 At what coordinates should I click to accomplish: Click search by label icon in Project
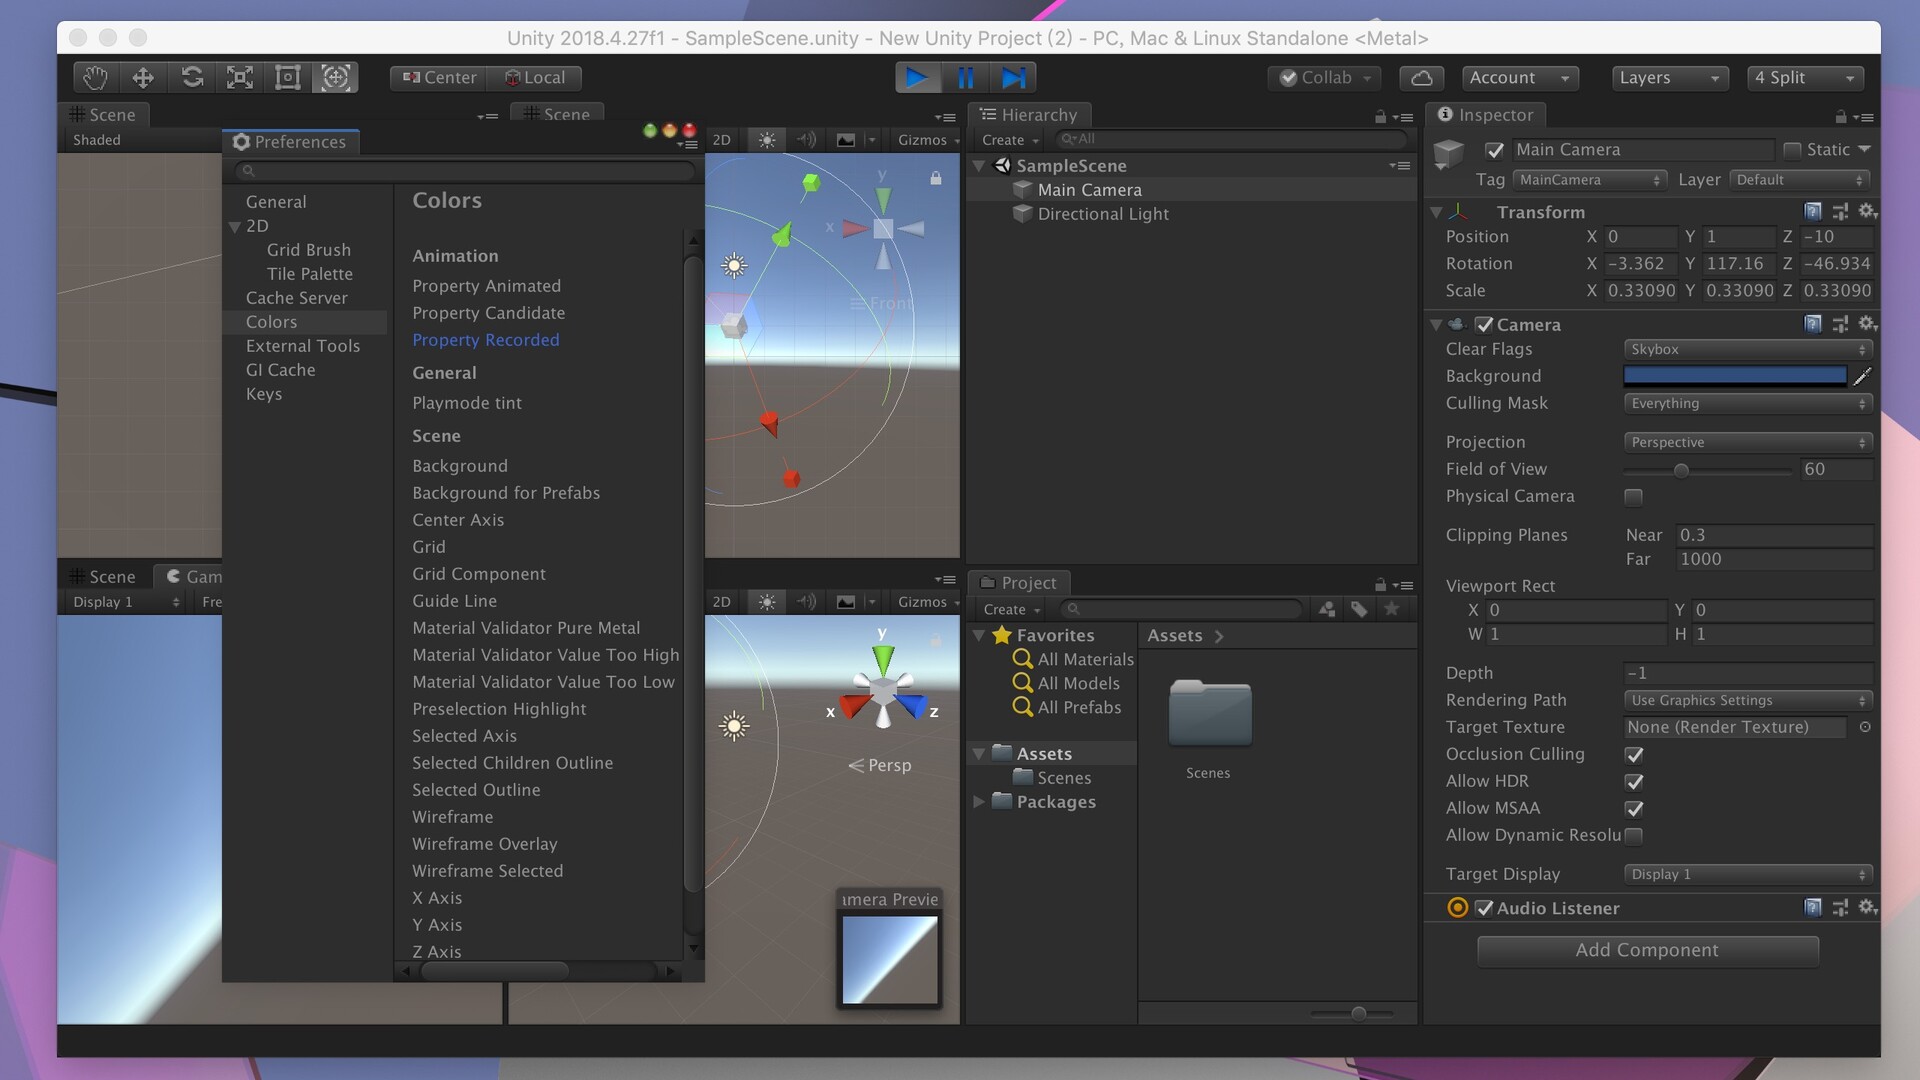(1359, 609)
